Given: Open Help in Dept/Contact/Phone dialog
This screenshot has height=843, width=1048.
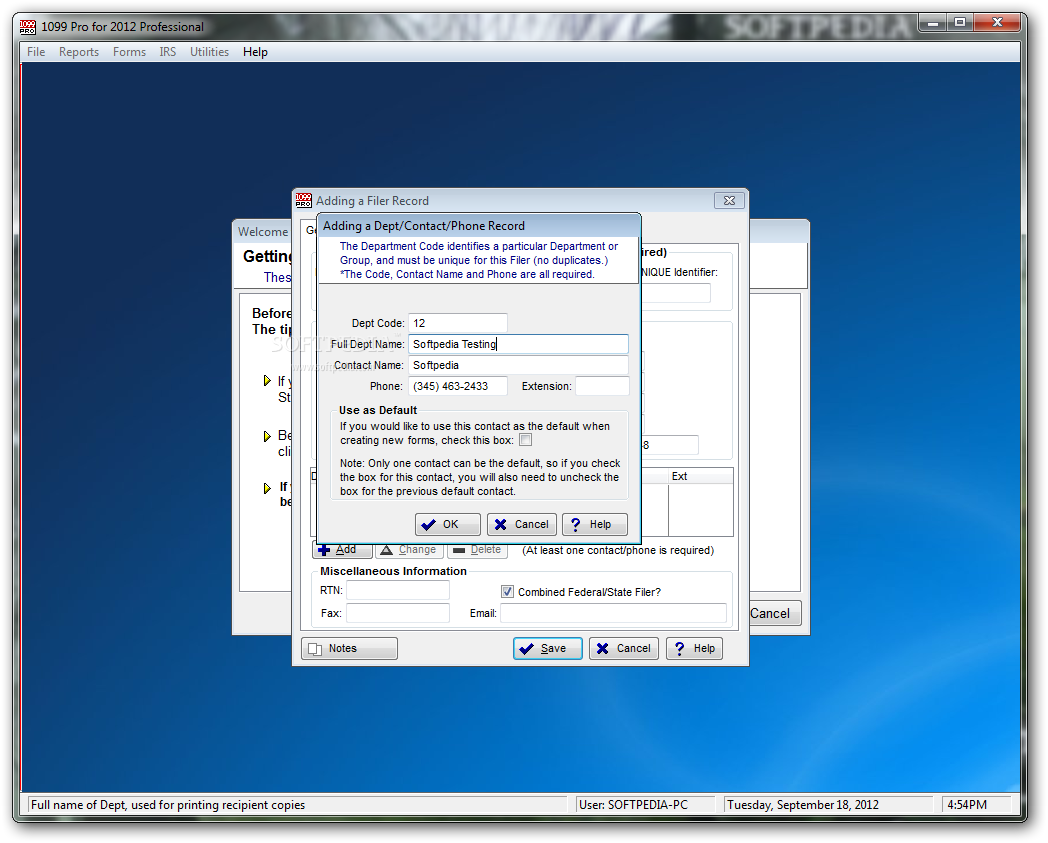Looking at the screenshot, I should pyautogui.click(x=595, y=524).
